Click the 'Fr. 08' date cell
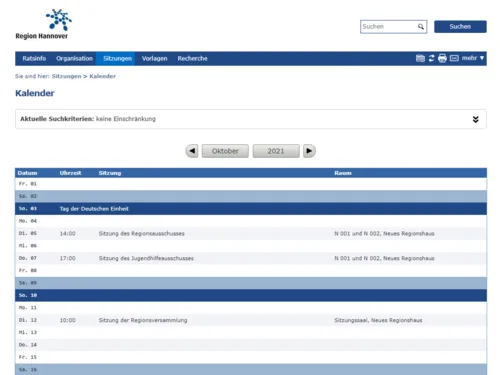This screenshot has height=375, width=500. [x=28, y=271]
